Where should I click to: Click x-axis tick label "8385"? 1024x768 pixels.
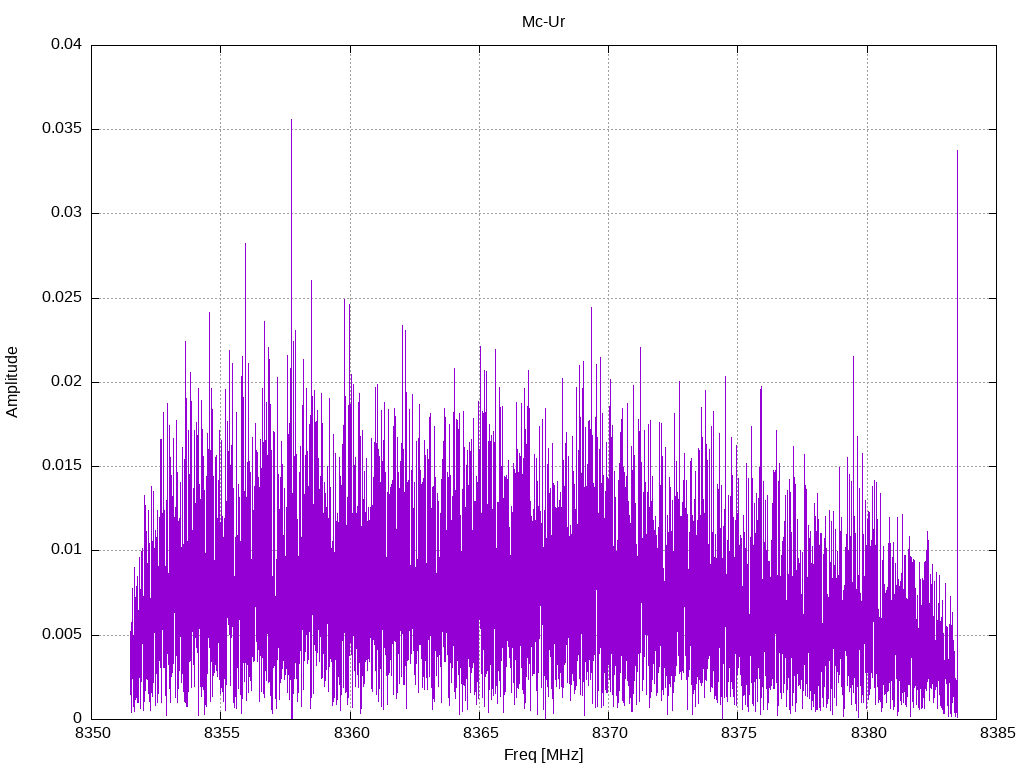[x=997, y=733]
